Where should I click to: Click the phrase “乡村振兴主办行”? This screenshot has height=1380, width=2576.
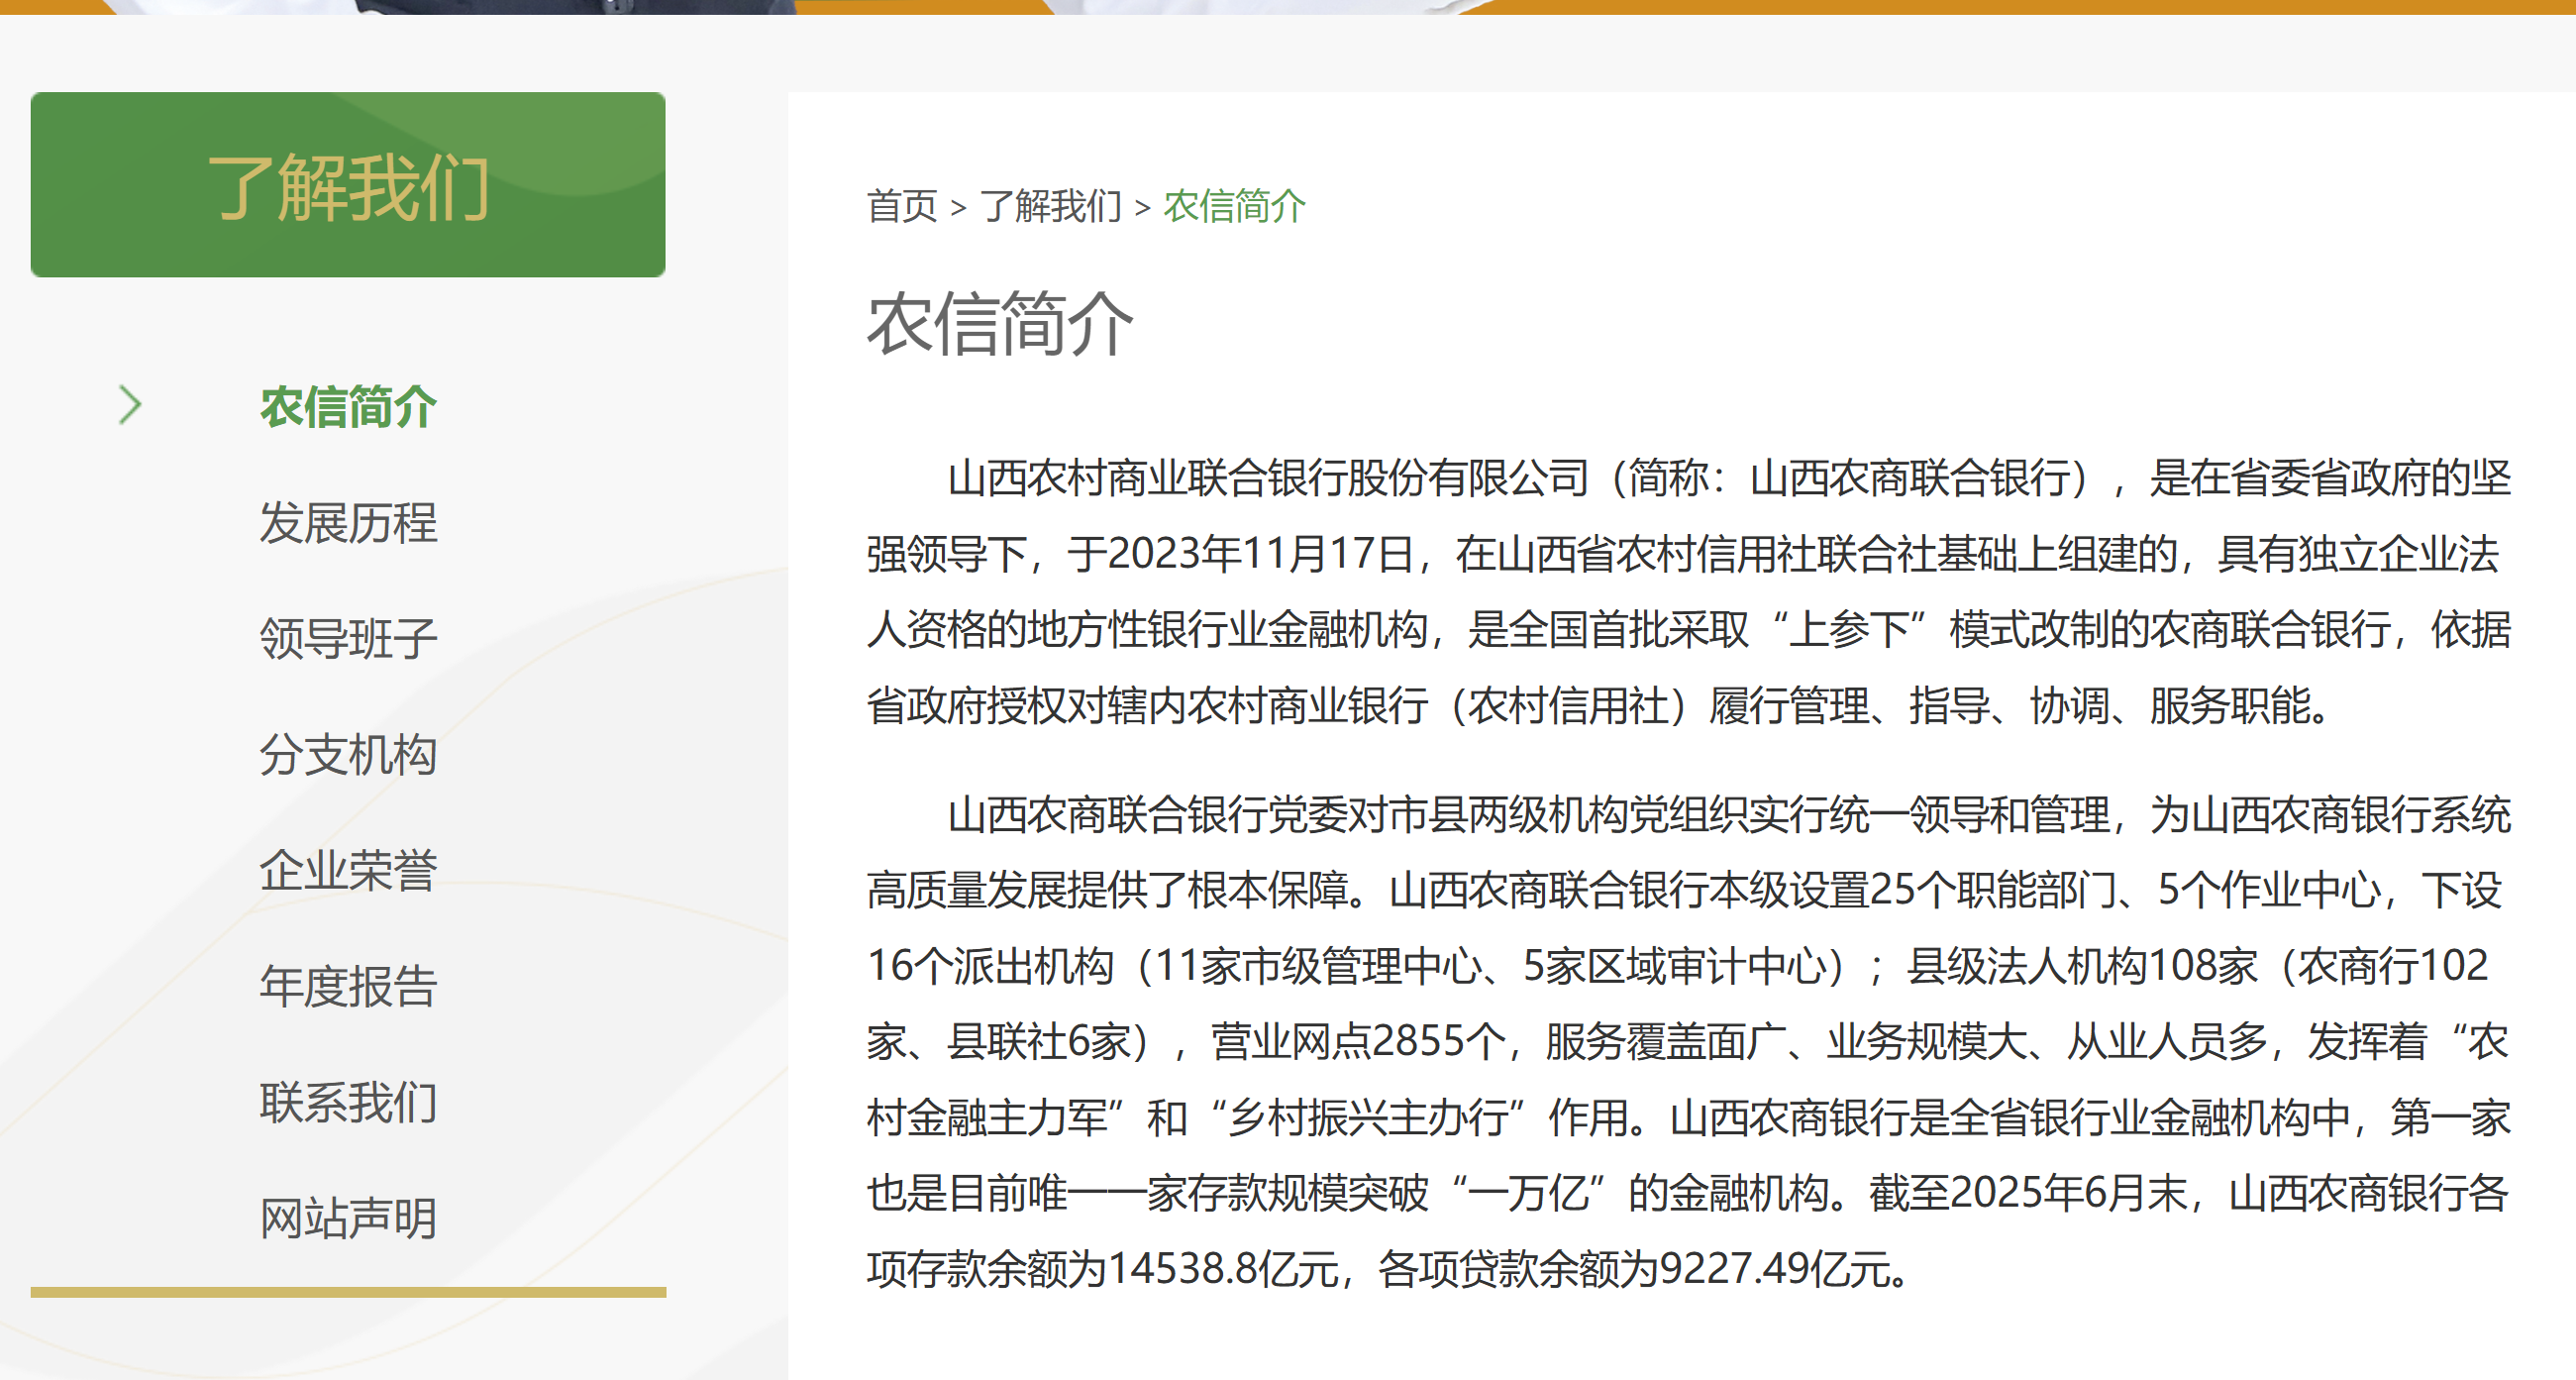(1368, 1118)
